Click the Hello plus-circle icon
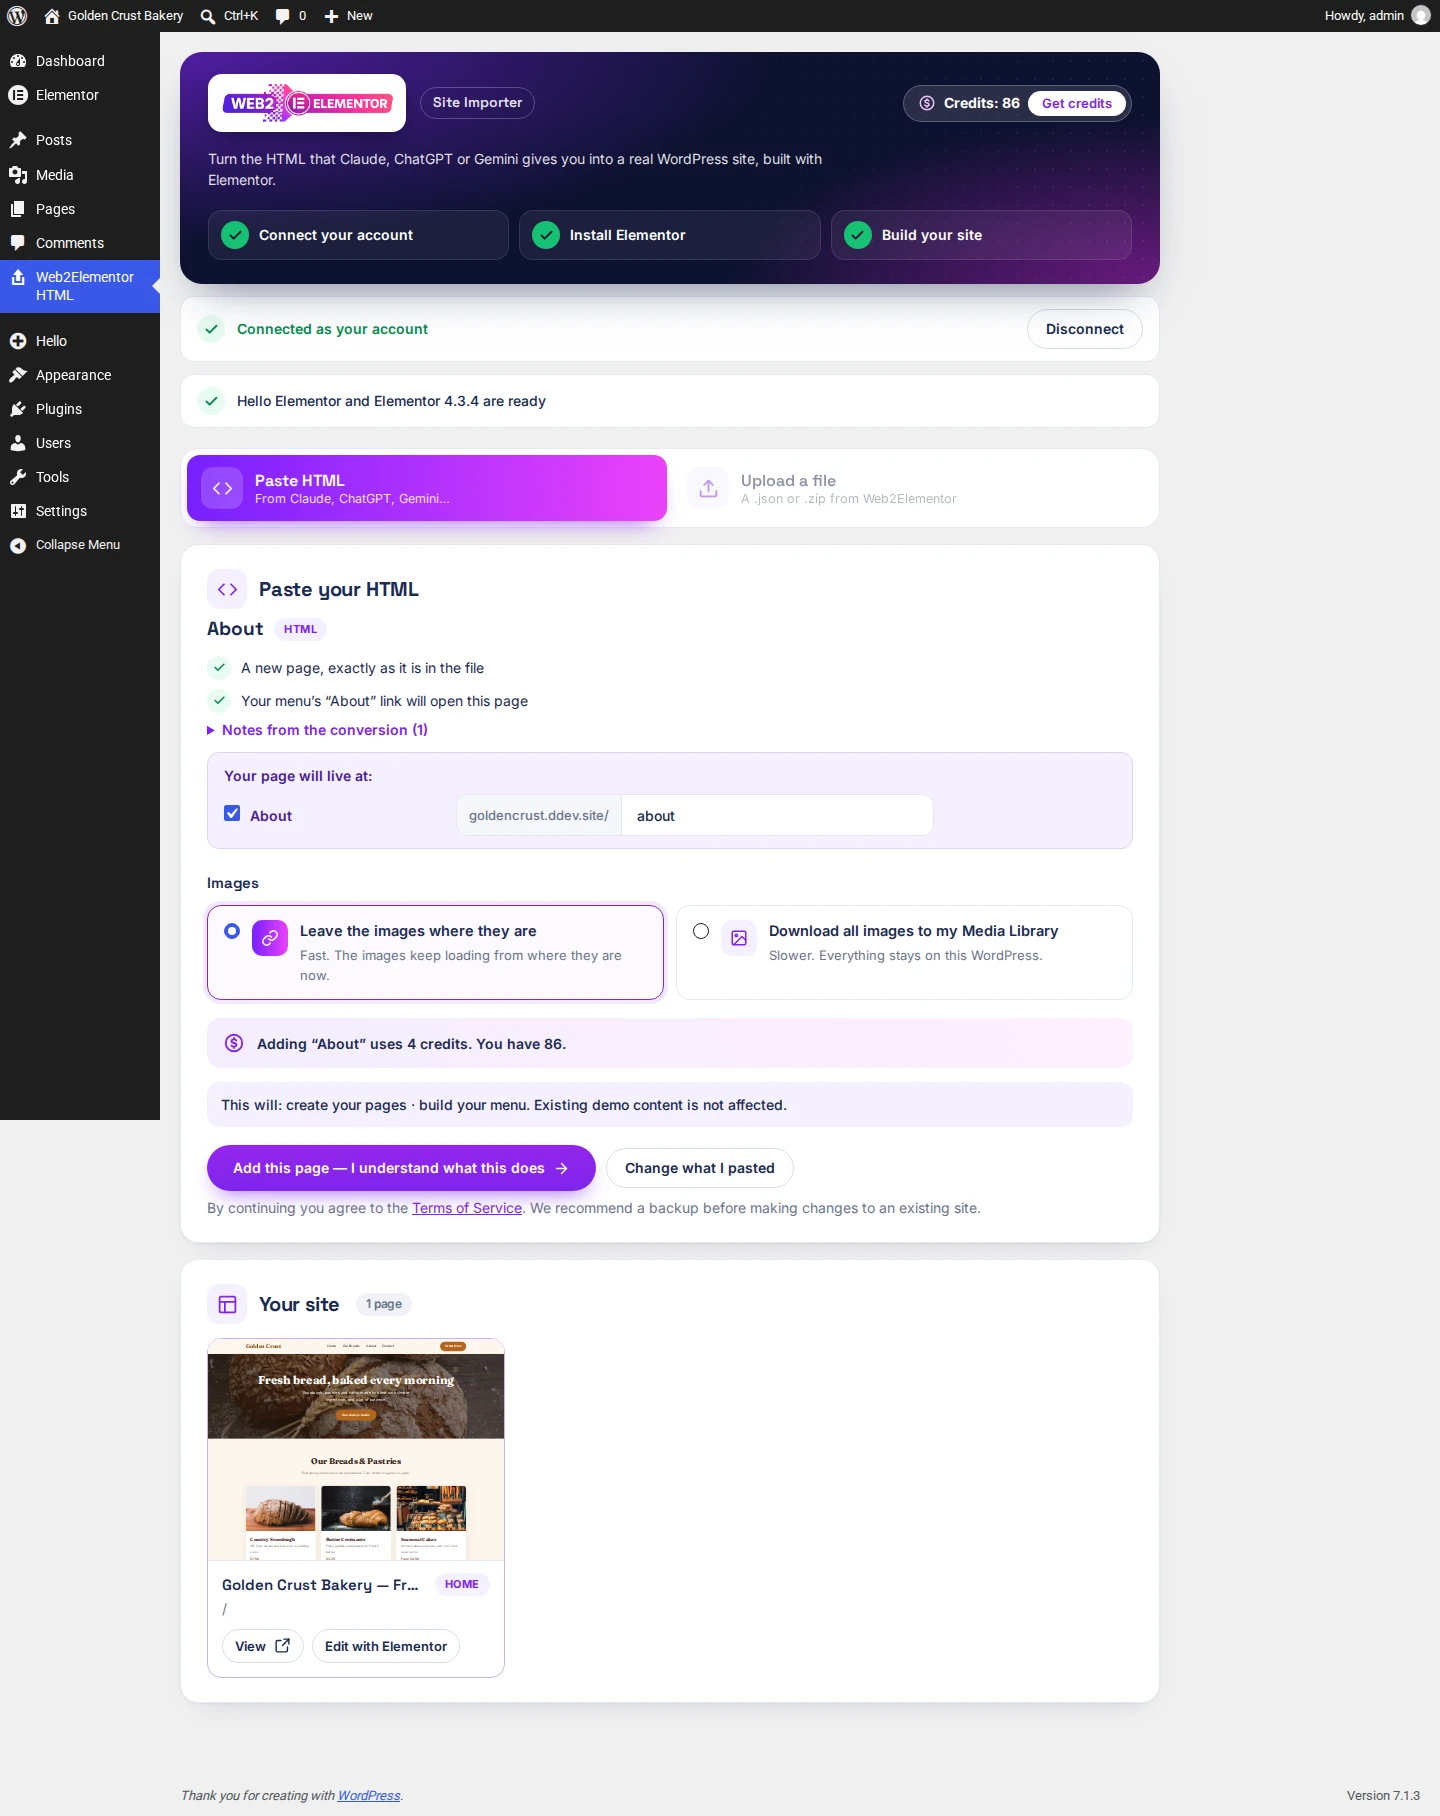 (18, 341)
